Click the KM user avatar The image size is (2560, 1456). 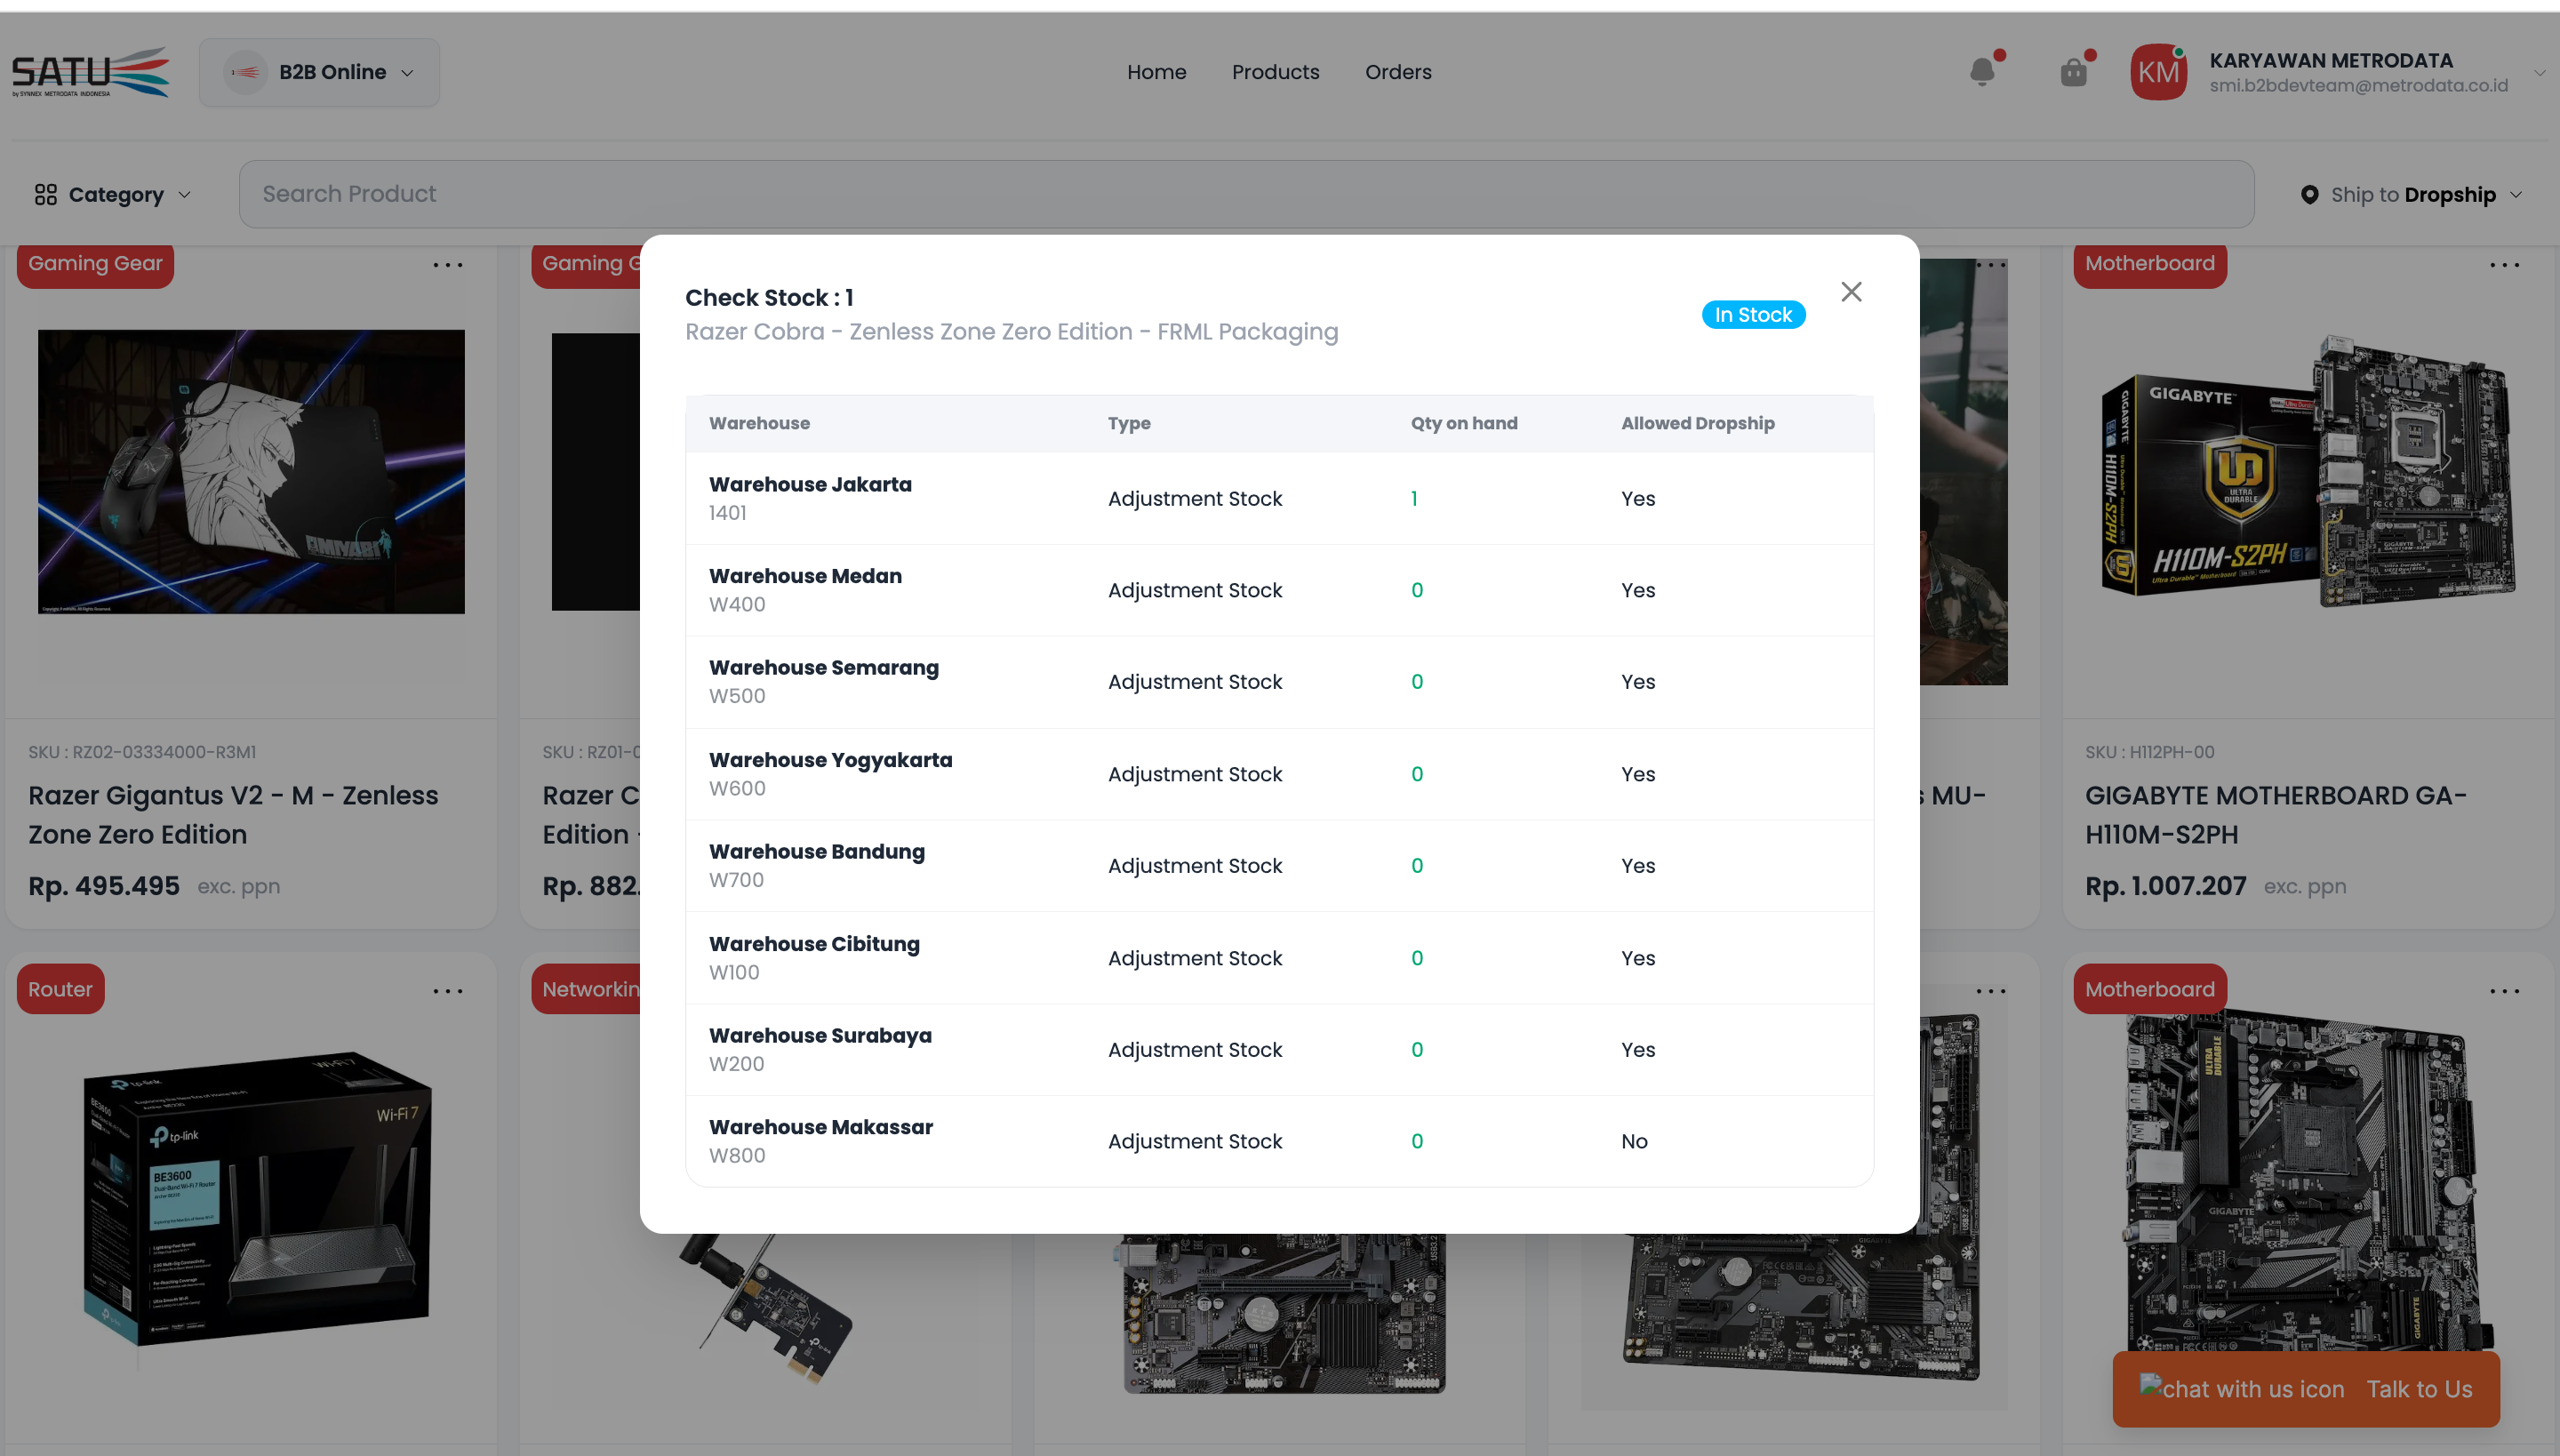point(2158,72)
